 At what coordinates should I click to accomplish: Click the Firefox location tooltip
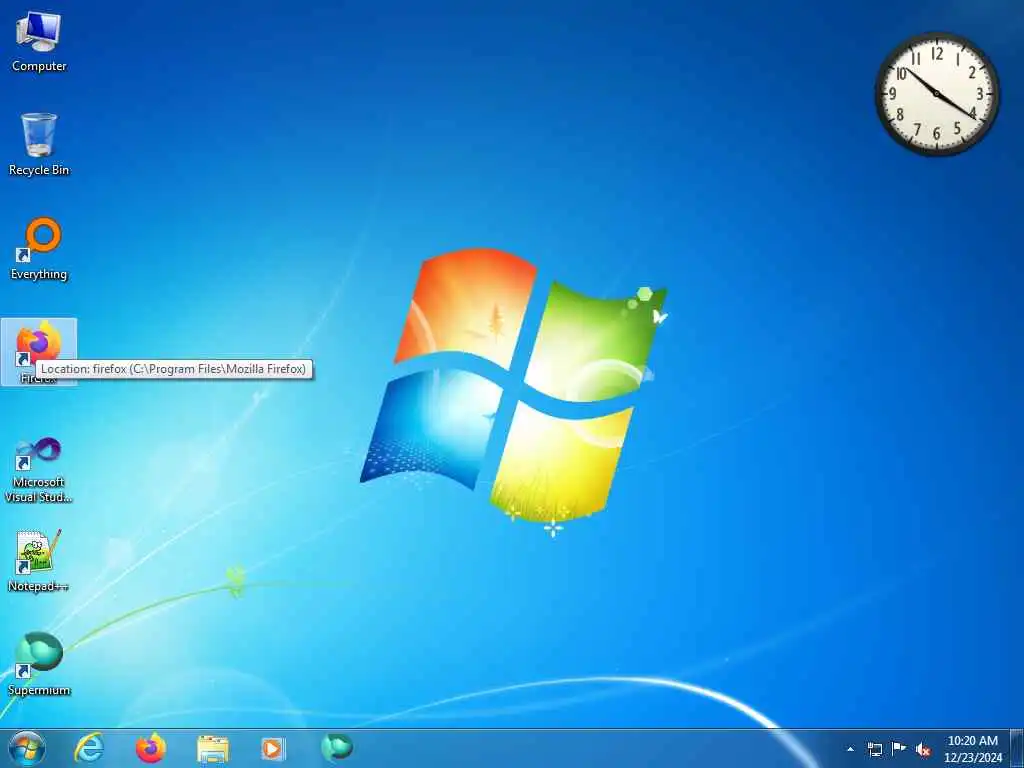pos(174,369)
